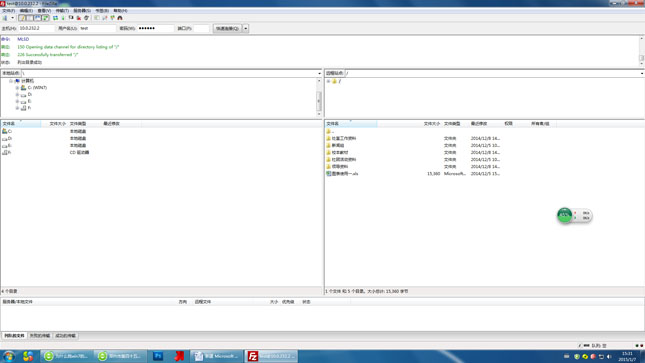Cancel the current operation toolbar icon
Image resolution: width=645 pixels, height=363 pixels.
pyautogui.click(x=71, y=18)
